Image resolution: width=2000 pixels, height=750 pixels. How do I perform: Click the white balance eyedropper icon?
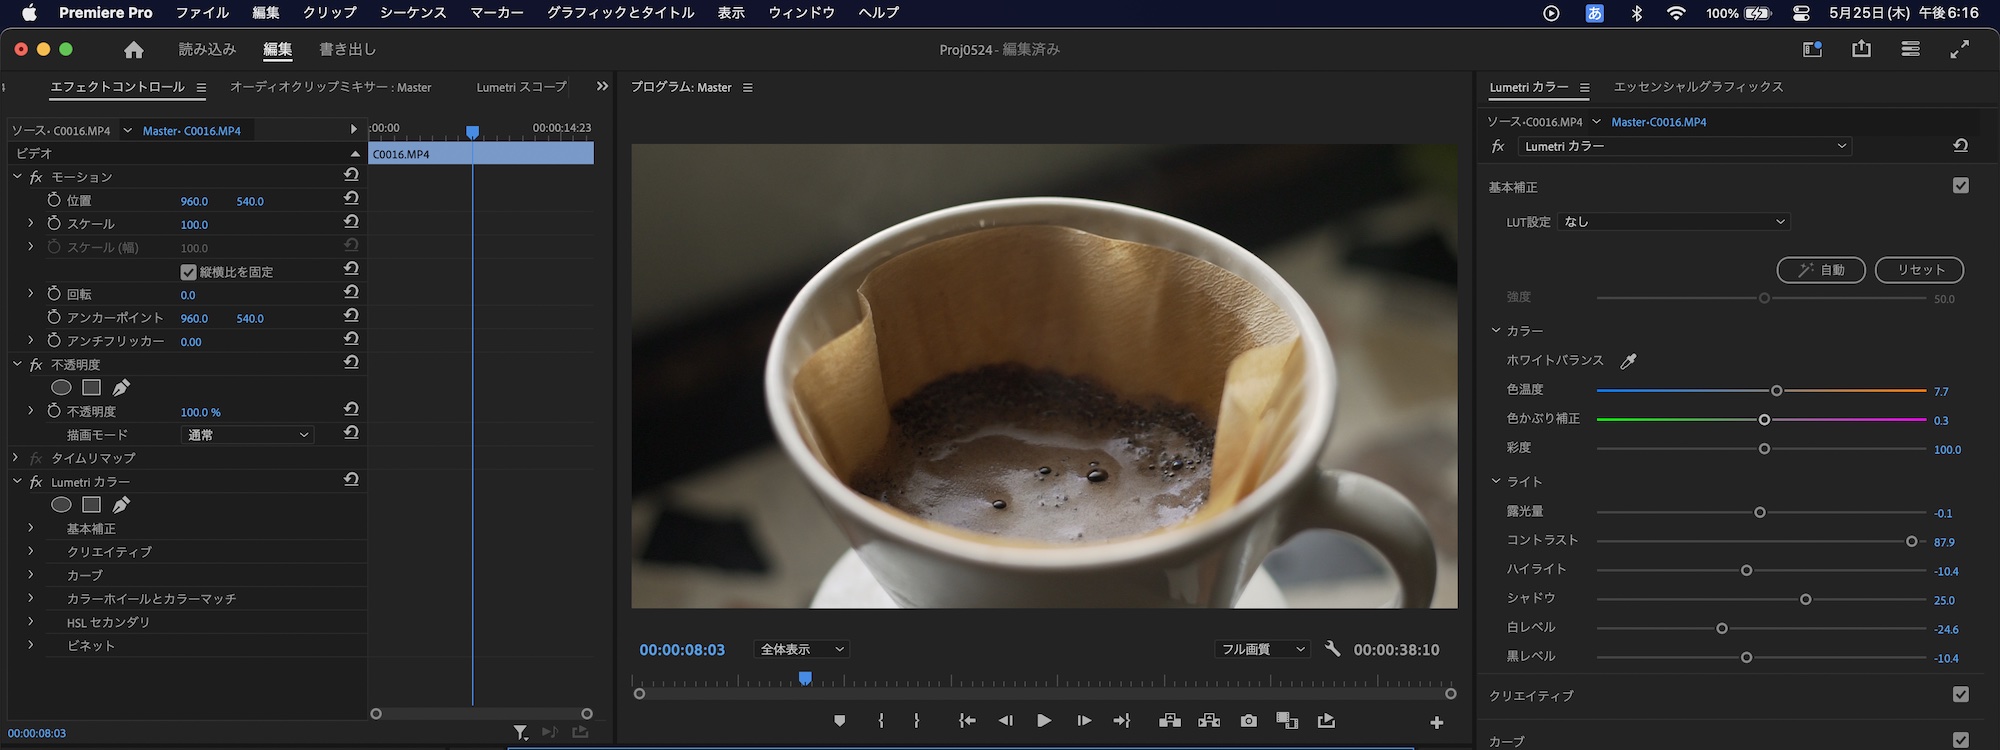(x=1628, y=361)
